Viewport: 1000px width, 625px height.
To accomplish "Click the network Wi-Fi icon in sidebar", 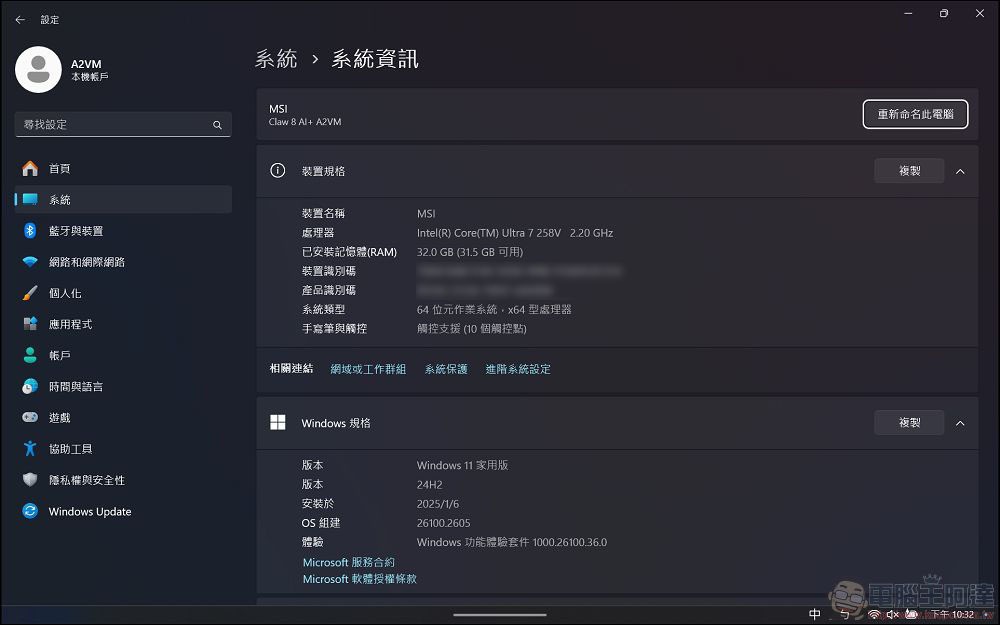I will [x=30, y=262].
